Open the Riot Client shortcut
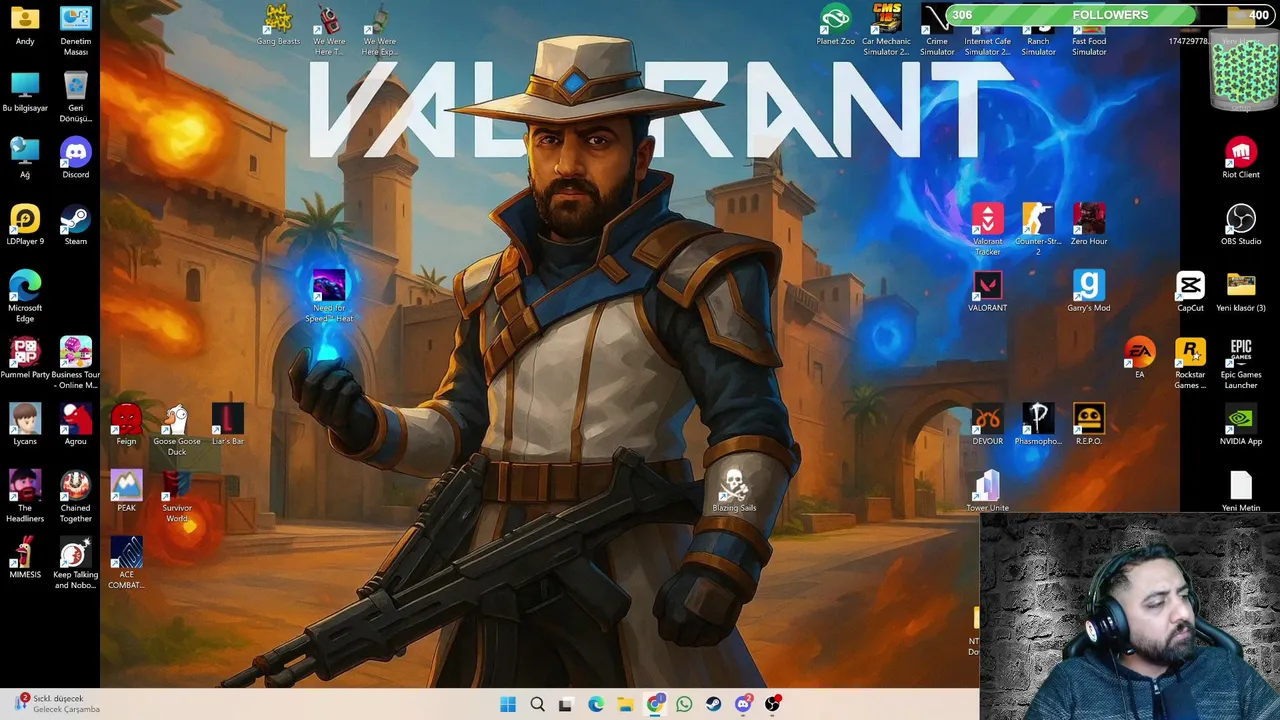The width and height of the screenshot is (1280, 720). (x=1241, y=159)
